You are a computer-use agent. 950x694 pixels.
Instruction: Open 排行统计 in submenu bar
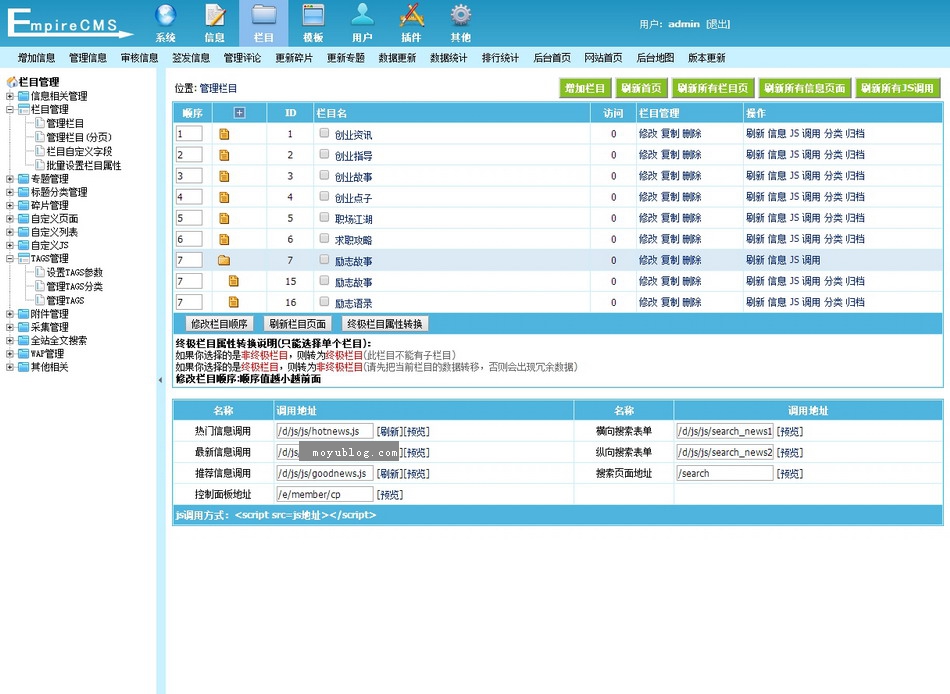click(x=500, y=58)
